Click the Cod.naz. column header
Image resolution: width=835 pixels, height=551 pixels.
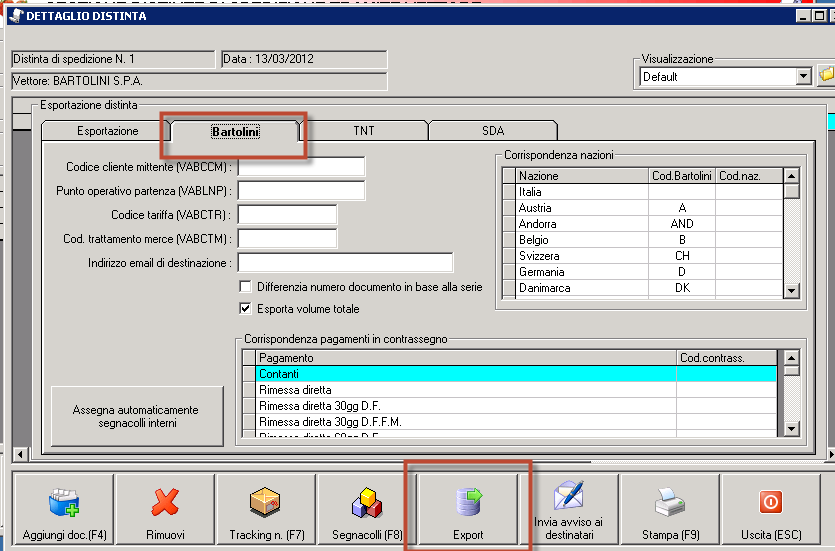(x=749, y=176)
